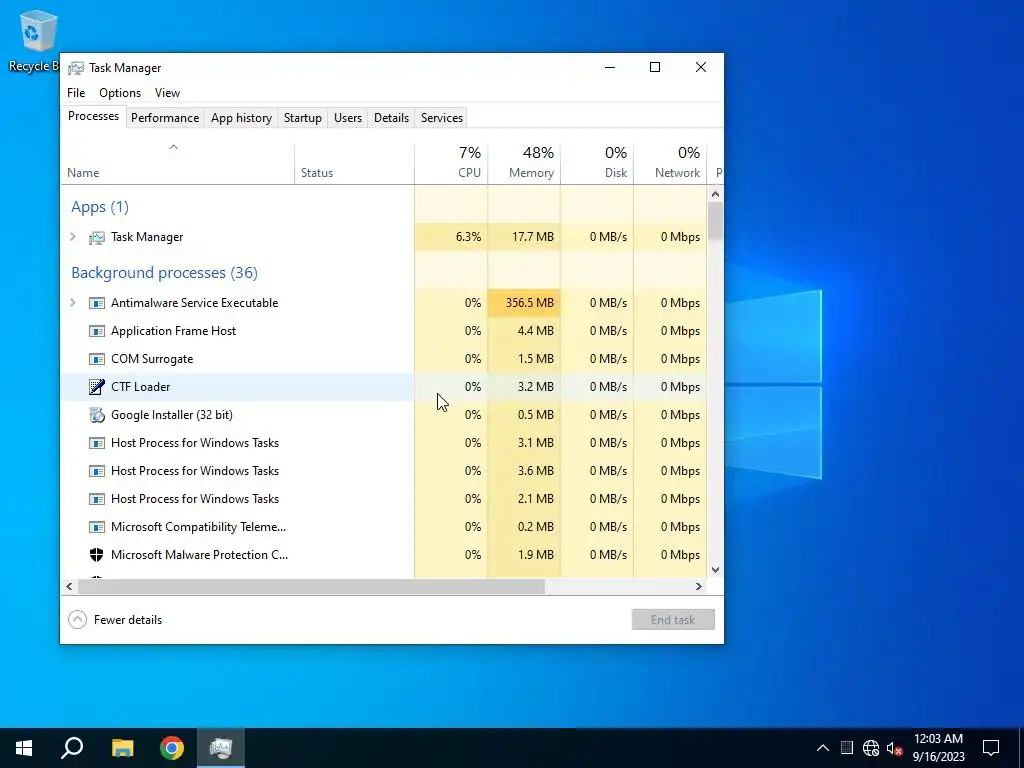This screenshot has width=1024, height=768.
Task: Click the Apps (1) group header
Action: click(100, 207)
